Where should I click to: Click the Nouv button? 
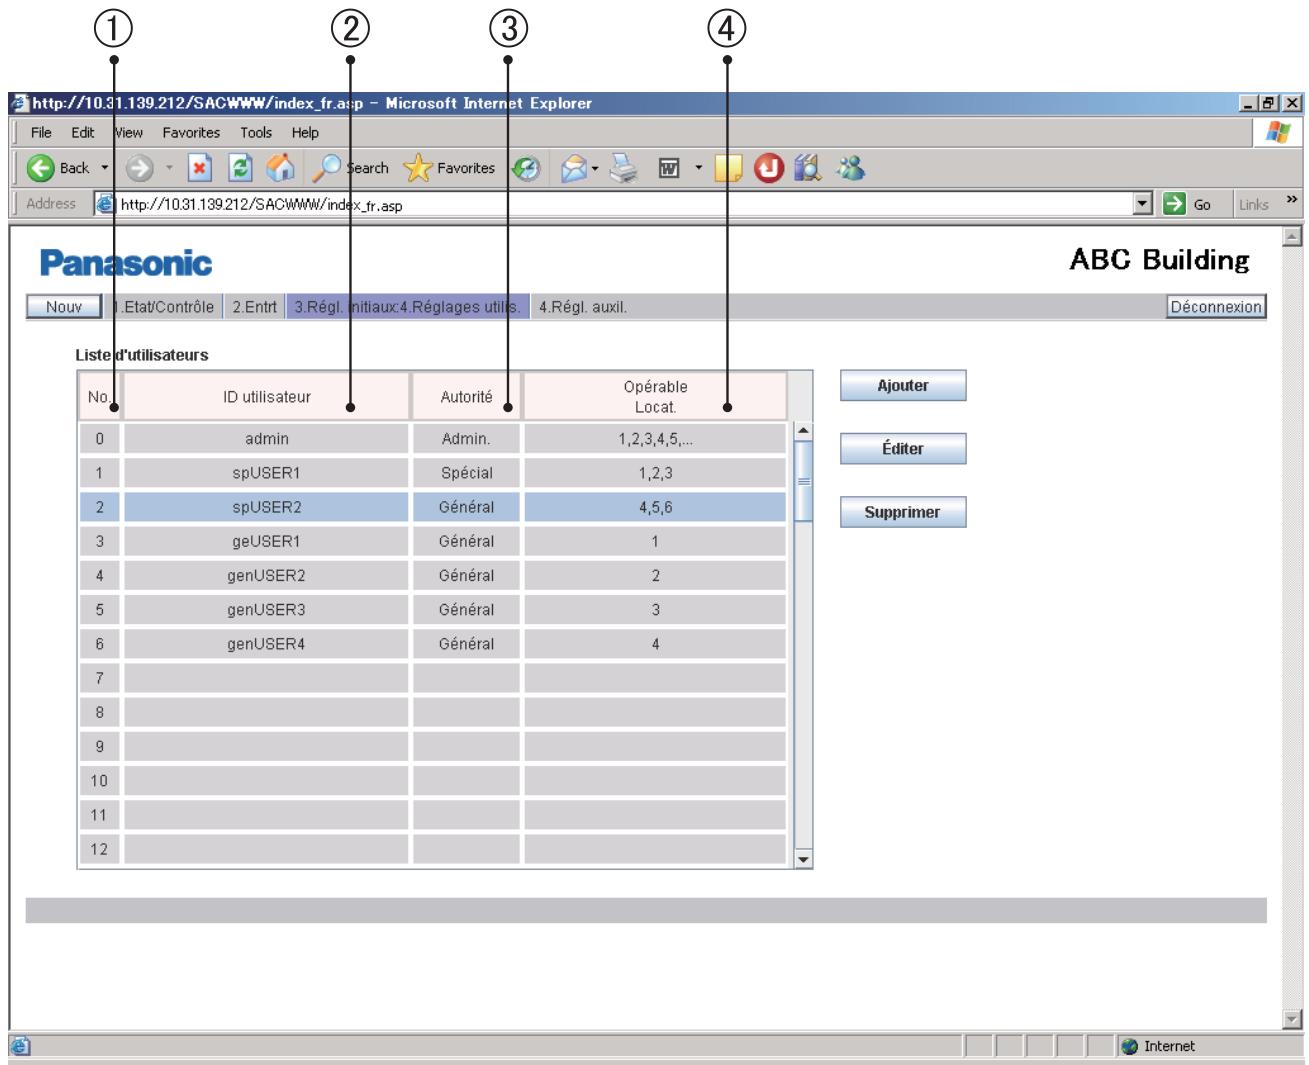pyautogui.click(x=64, y=307)
